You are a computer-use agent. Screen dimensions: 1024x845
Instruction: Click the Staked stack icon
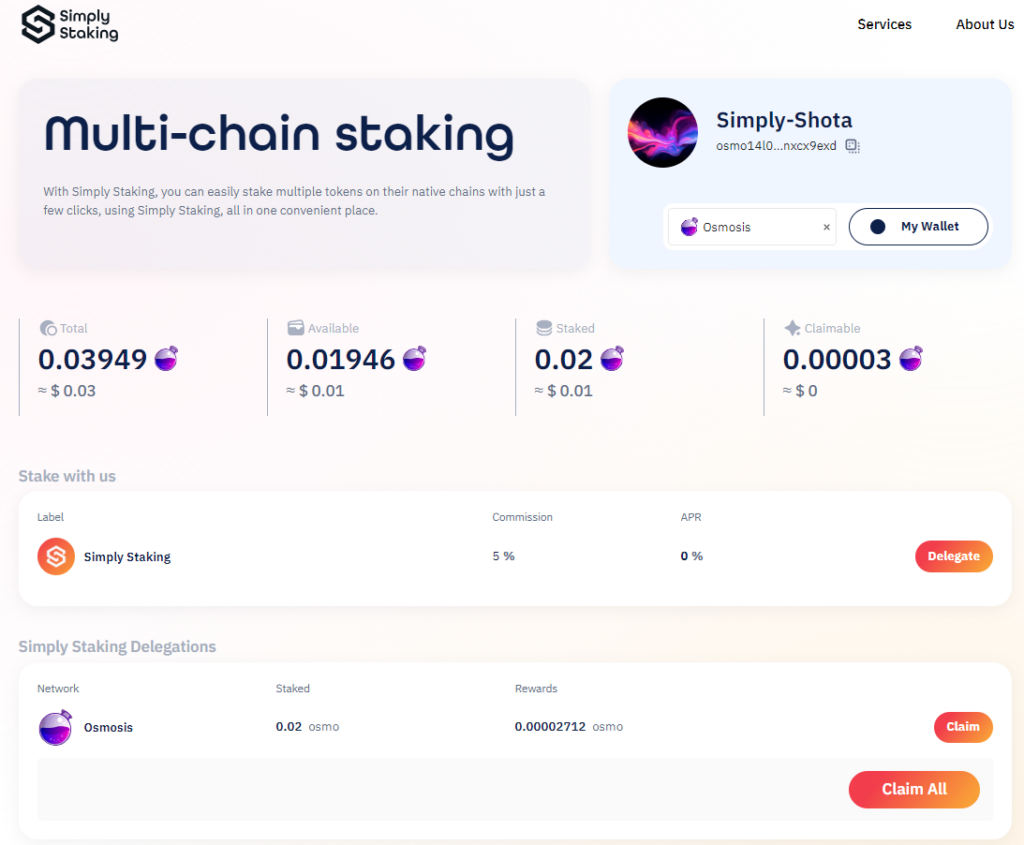(x=544, y=328)
